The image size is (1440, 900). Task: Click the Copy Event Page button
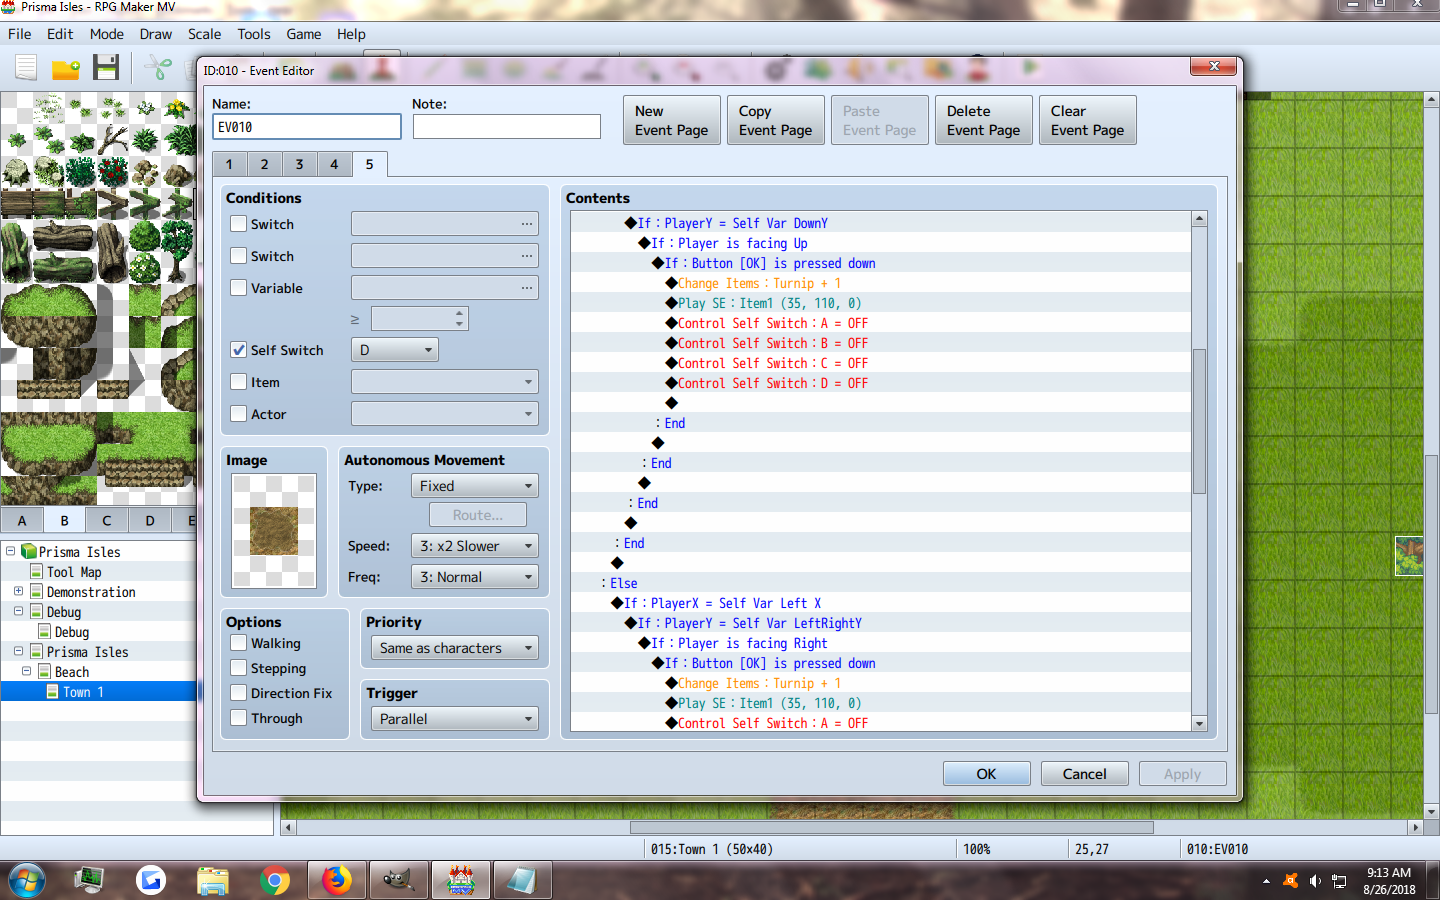(x=776, y=120)
